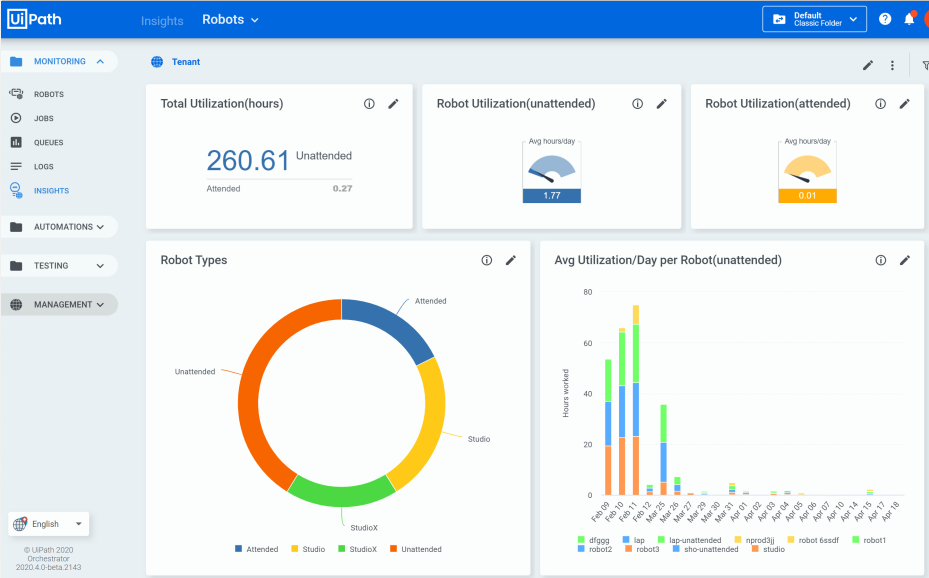This screenshot has height=578, width=929.
Task: Edit the Robot Utilization(attended) widget
Action: (905, 104)
